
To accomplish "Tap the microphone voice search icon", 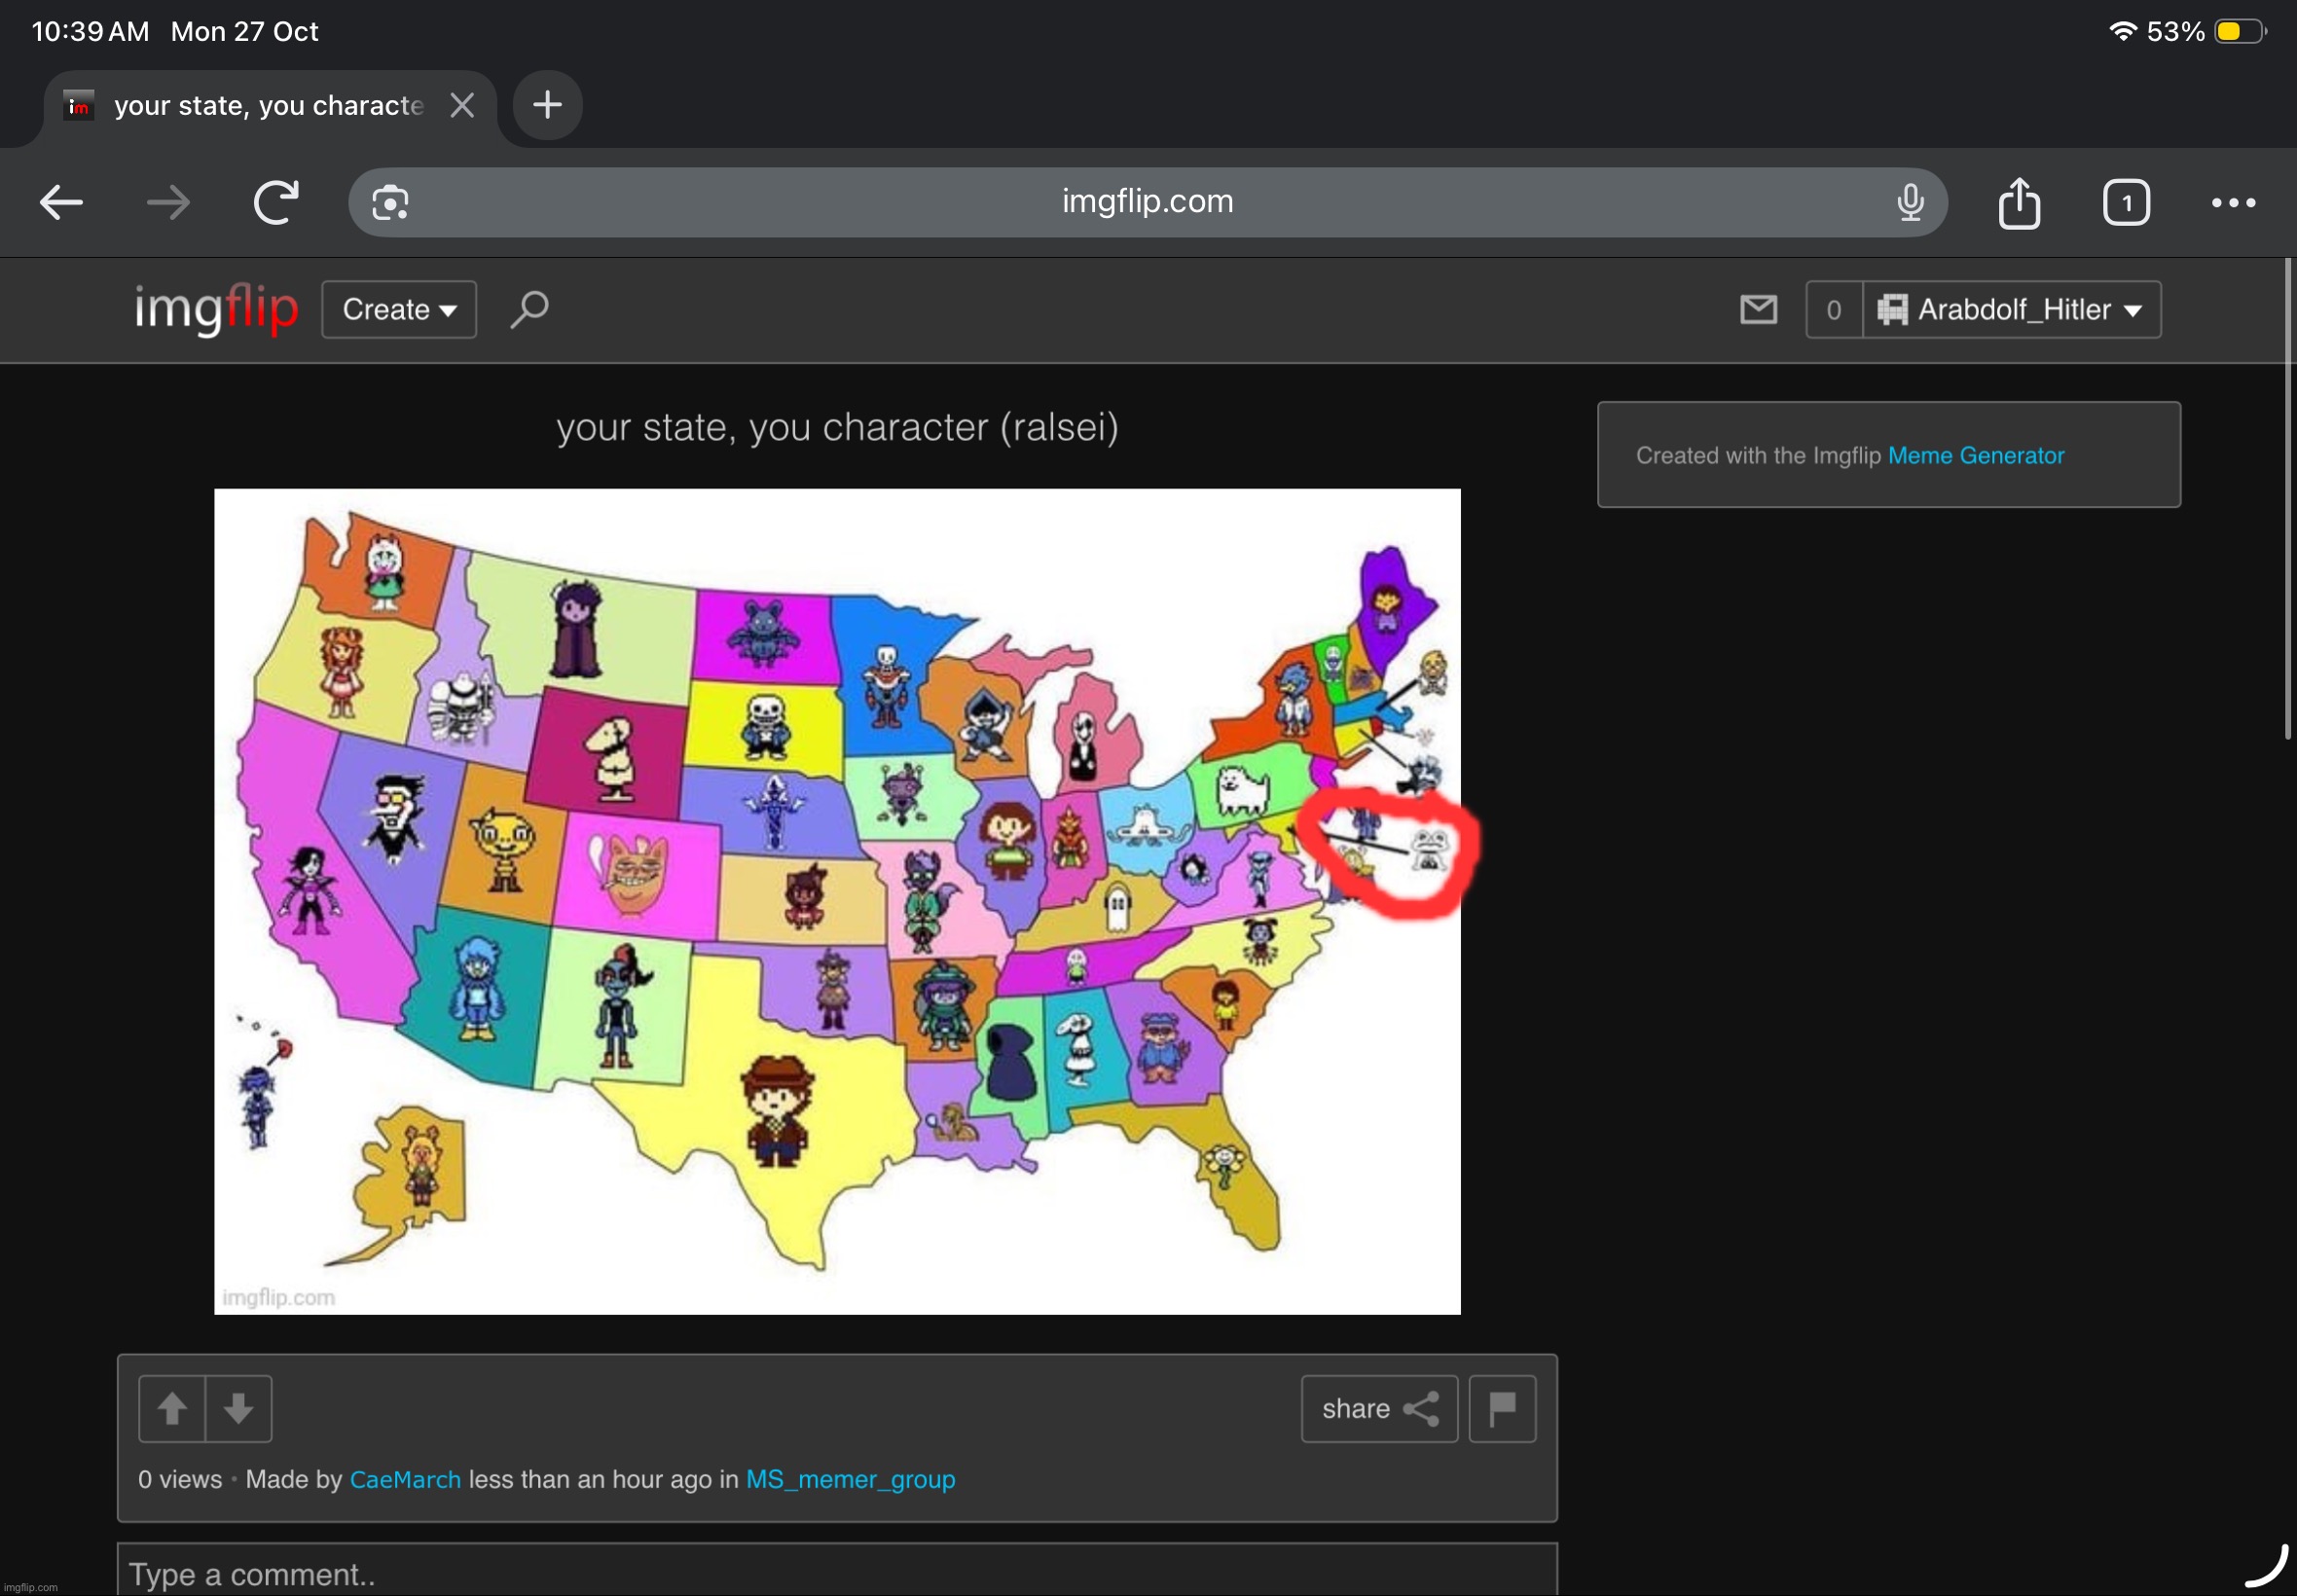I will (x=1909, y=203).
